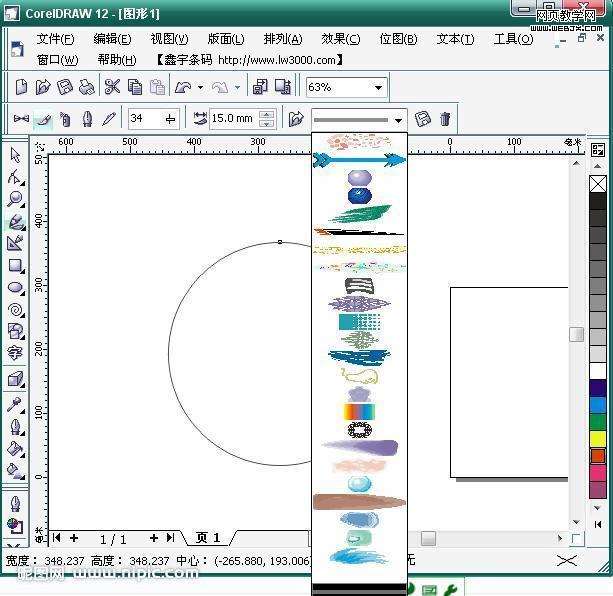Open the 版面(L) menu

(x=226, y=39)
